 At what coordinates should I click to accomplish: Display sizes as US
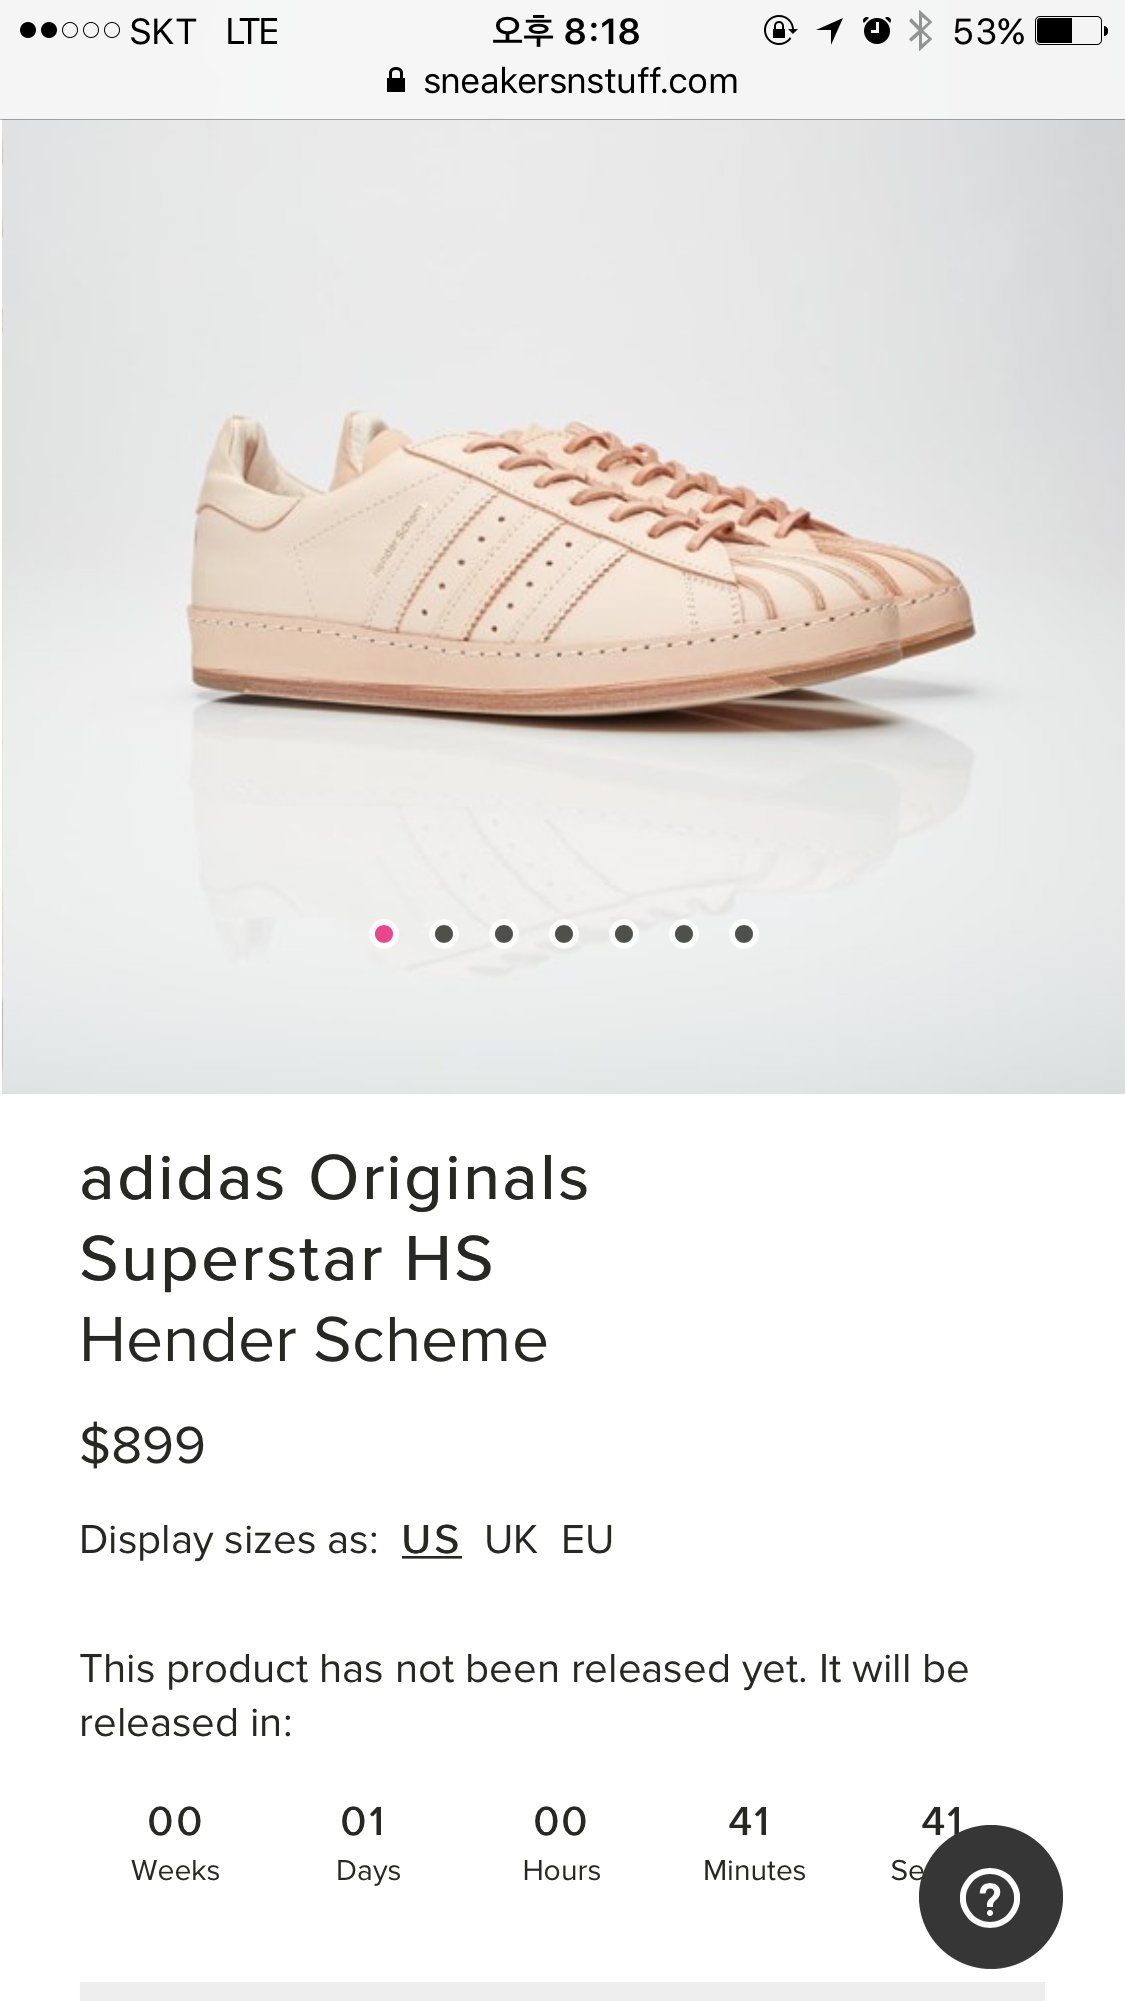[431, 1540]
